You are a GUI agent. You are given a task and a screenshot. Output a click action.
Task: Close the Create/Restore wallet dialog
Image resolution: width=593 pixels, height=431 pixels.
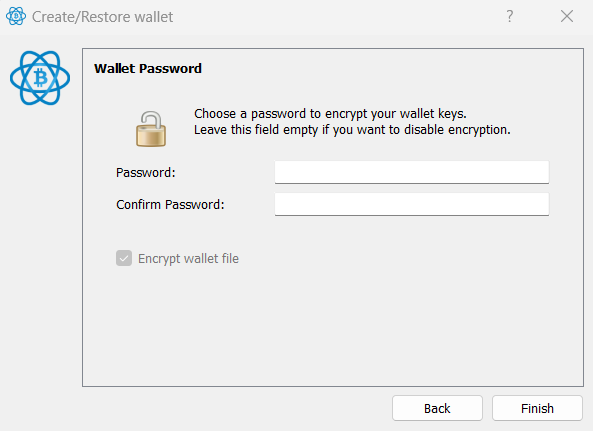(x=567, y=16)
